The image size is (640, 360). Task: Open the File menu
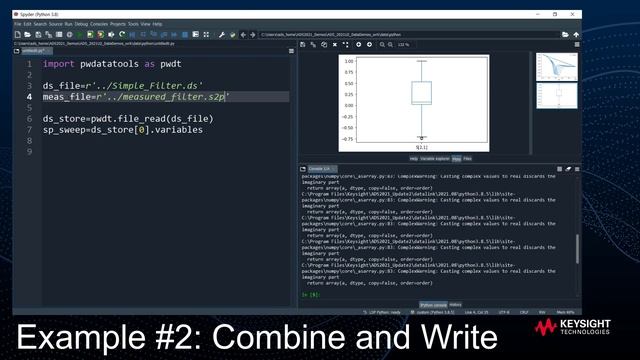click(x=18, y=24)
